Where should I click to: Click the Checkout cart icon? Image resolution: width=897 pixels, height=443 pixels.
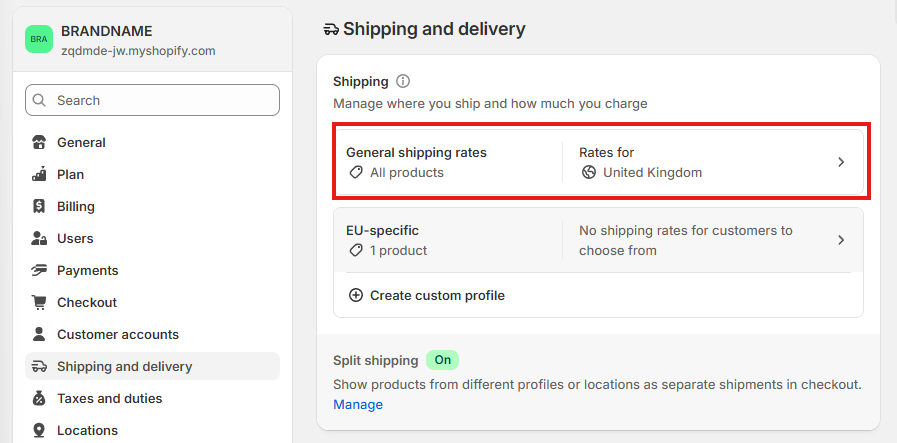click(39, 302)
